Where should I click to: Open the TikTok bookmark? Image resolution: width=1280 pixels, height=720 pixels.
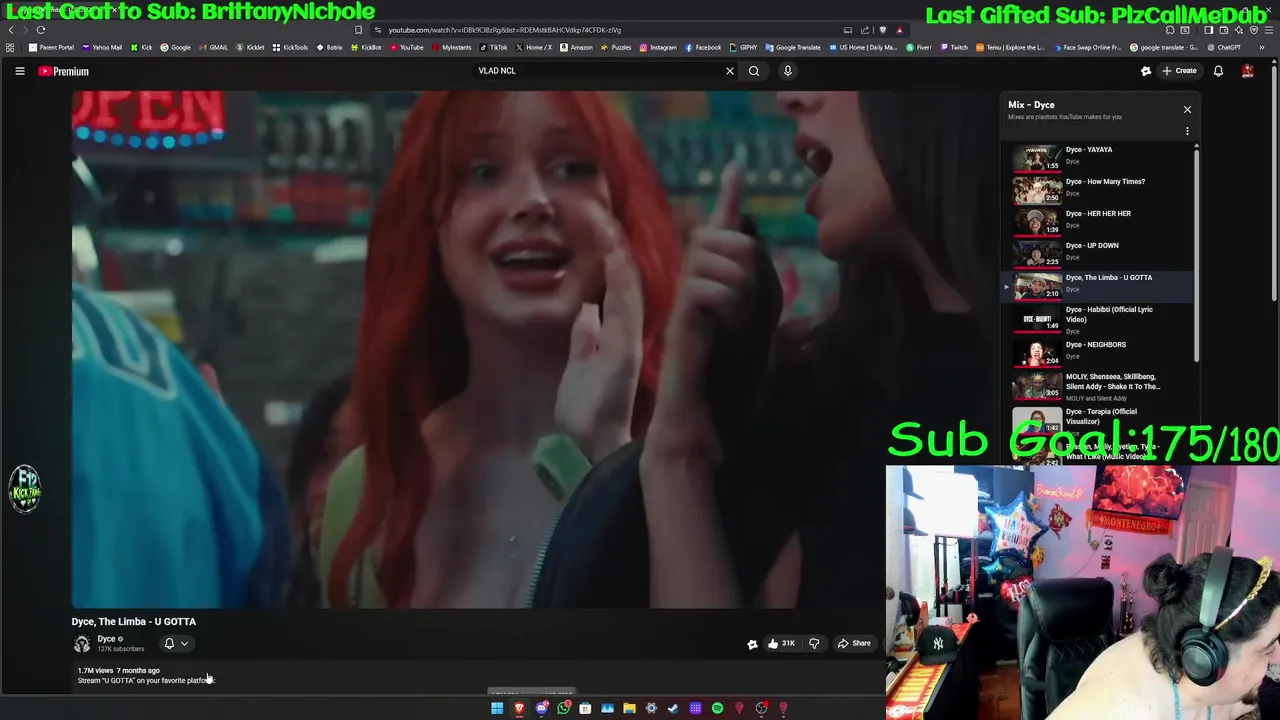coord(494,47)
